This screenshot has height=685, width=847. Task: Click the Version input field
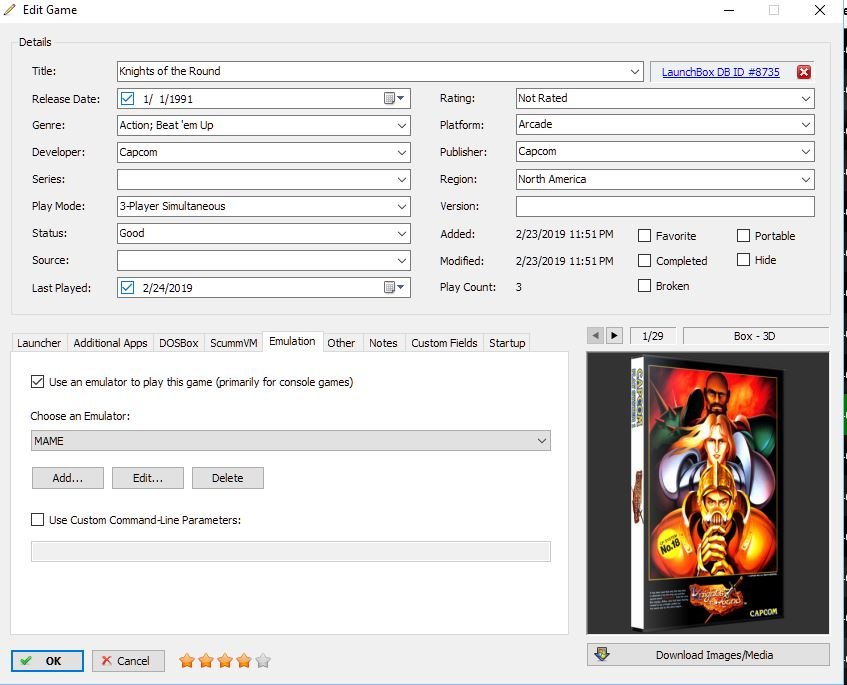click(x=665, y=206)
